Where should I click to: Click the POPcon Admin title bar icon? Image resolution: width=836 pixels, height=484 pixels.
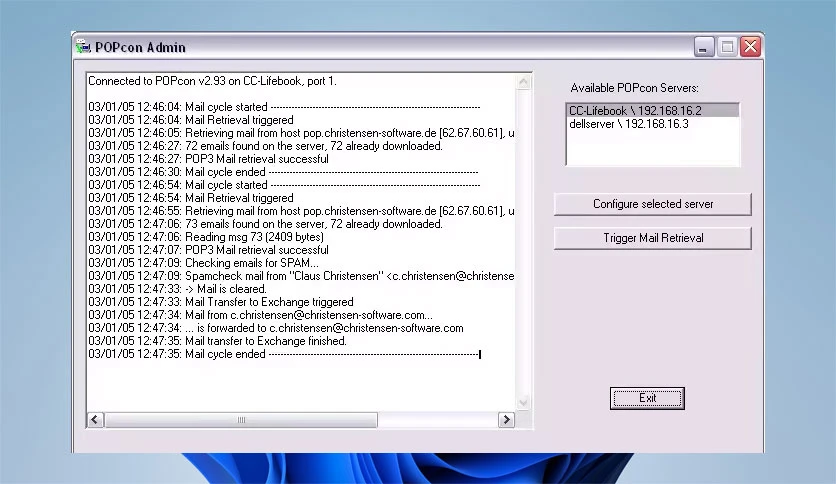pos(83,47)
